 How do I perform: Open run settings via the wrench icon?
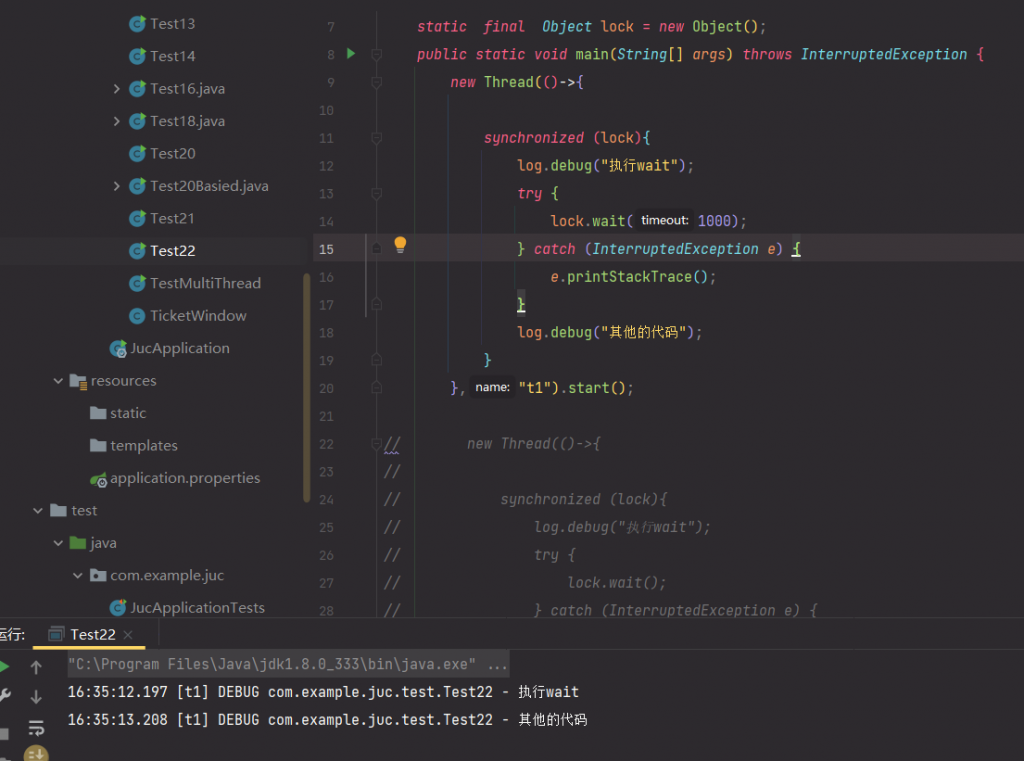(x=5, y=697)
